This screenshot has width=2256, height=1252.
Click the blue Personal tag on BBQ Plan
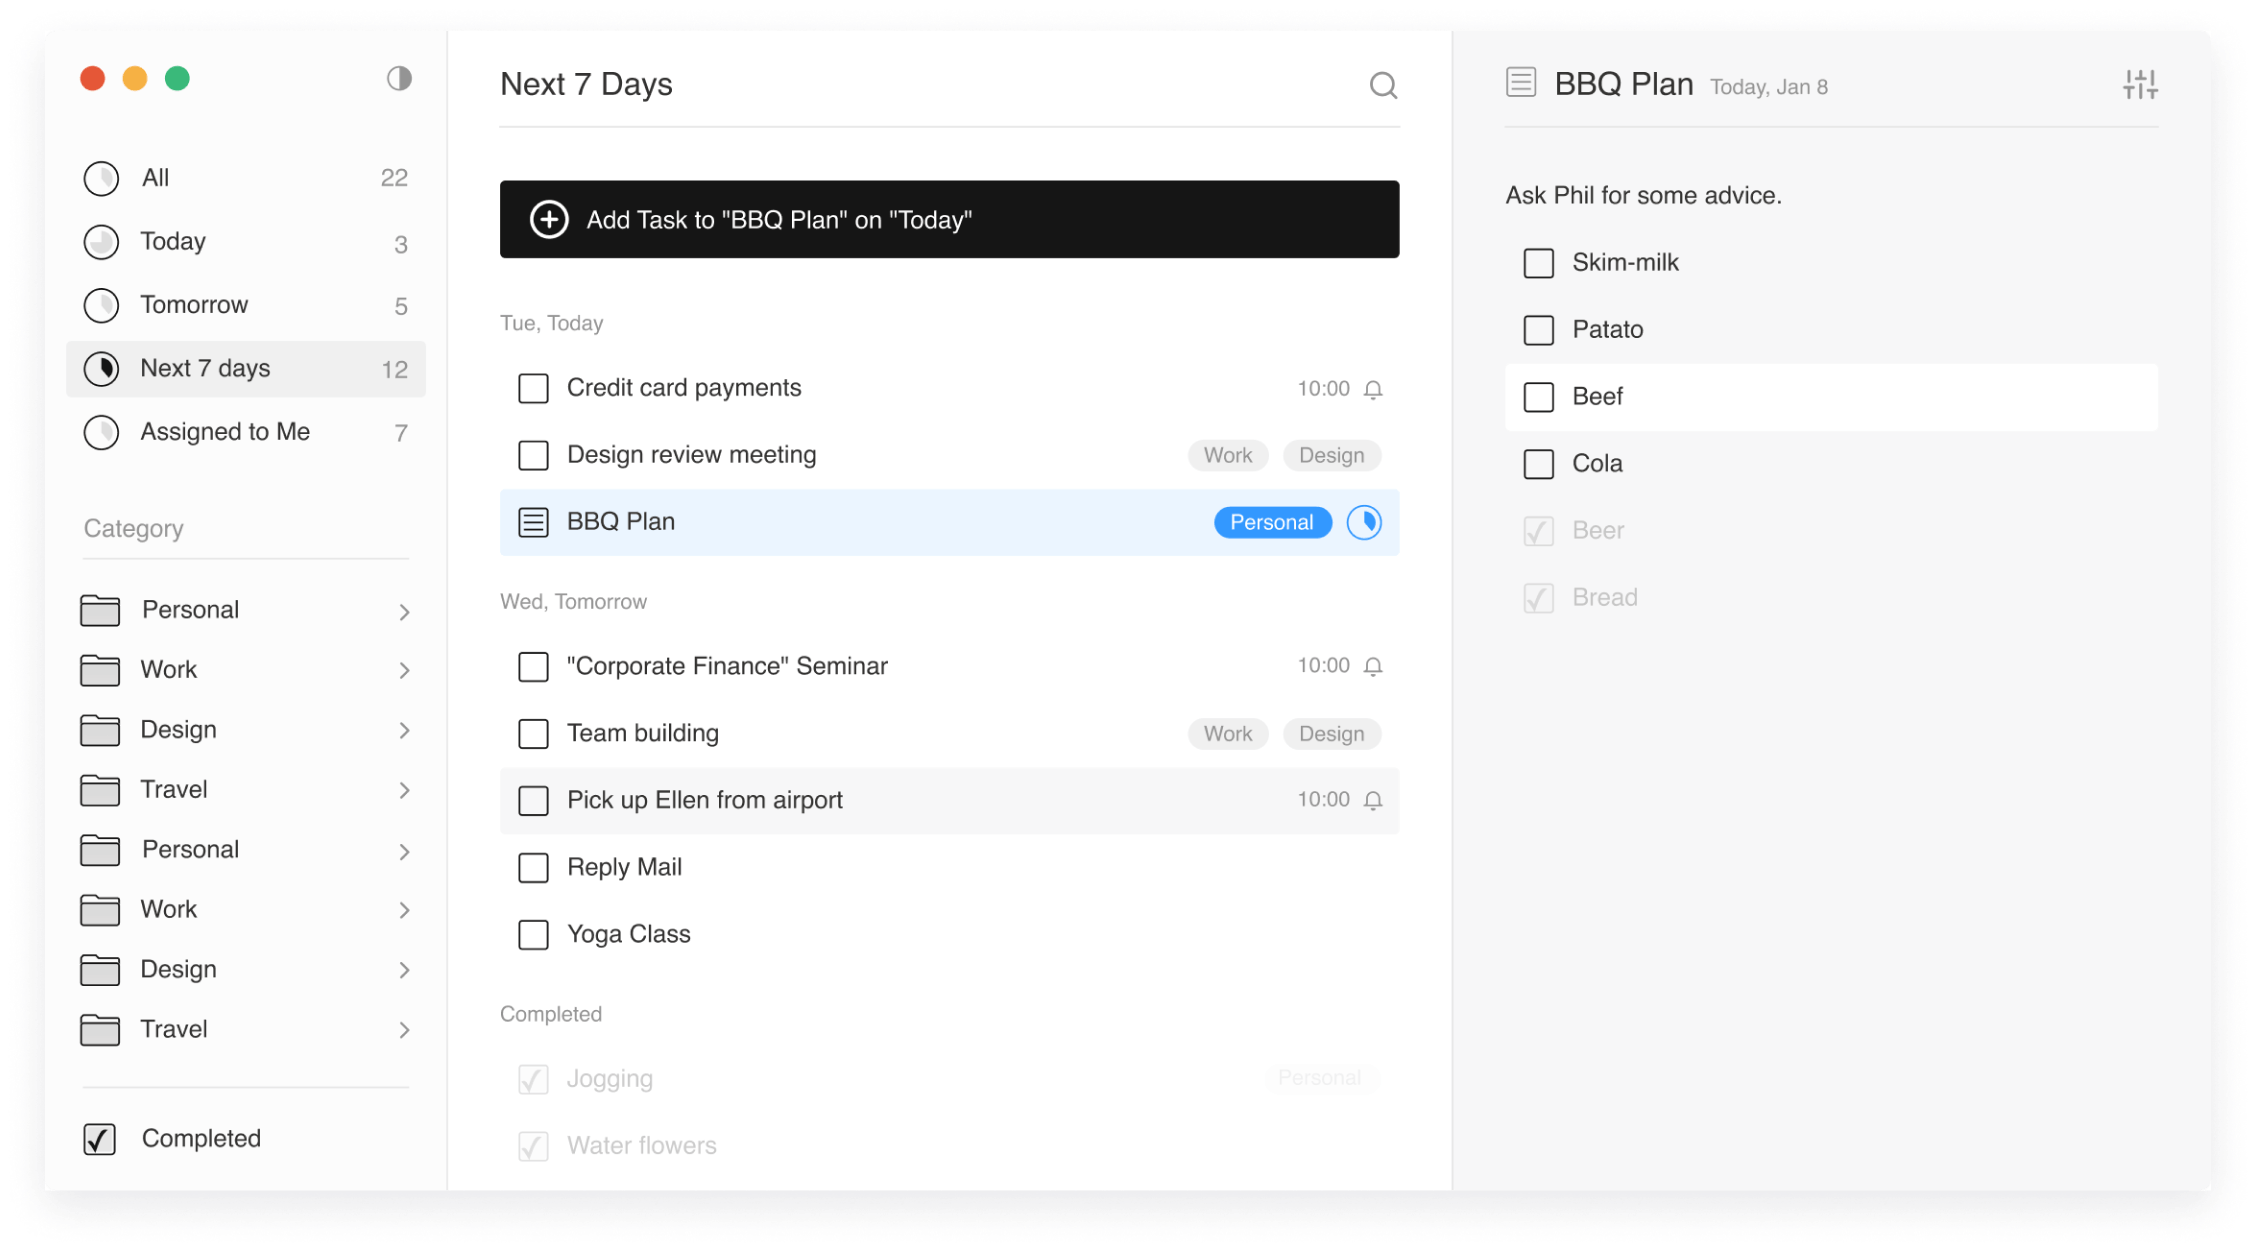tap(1272, 522)
